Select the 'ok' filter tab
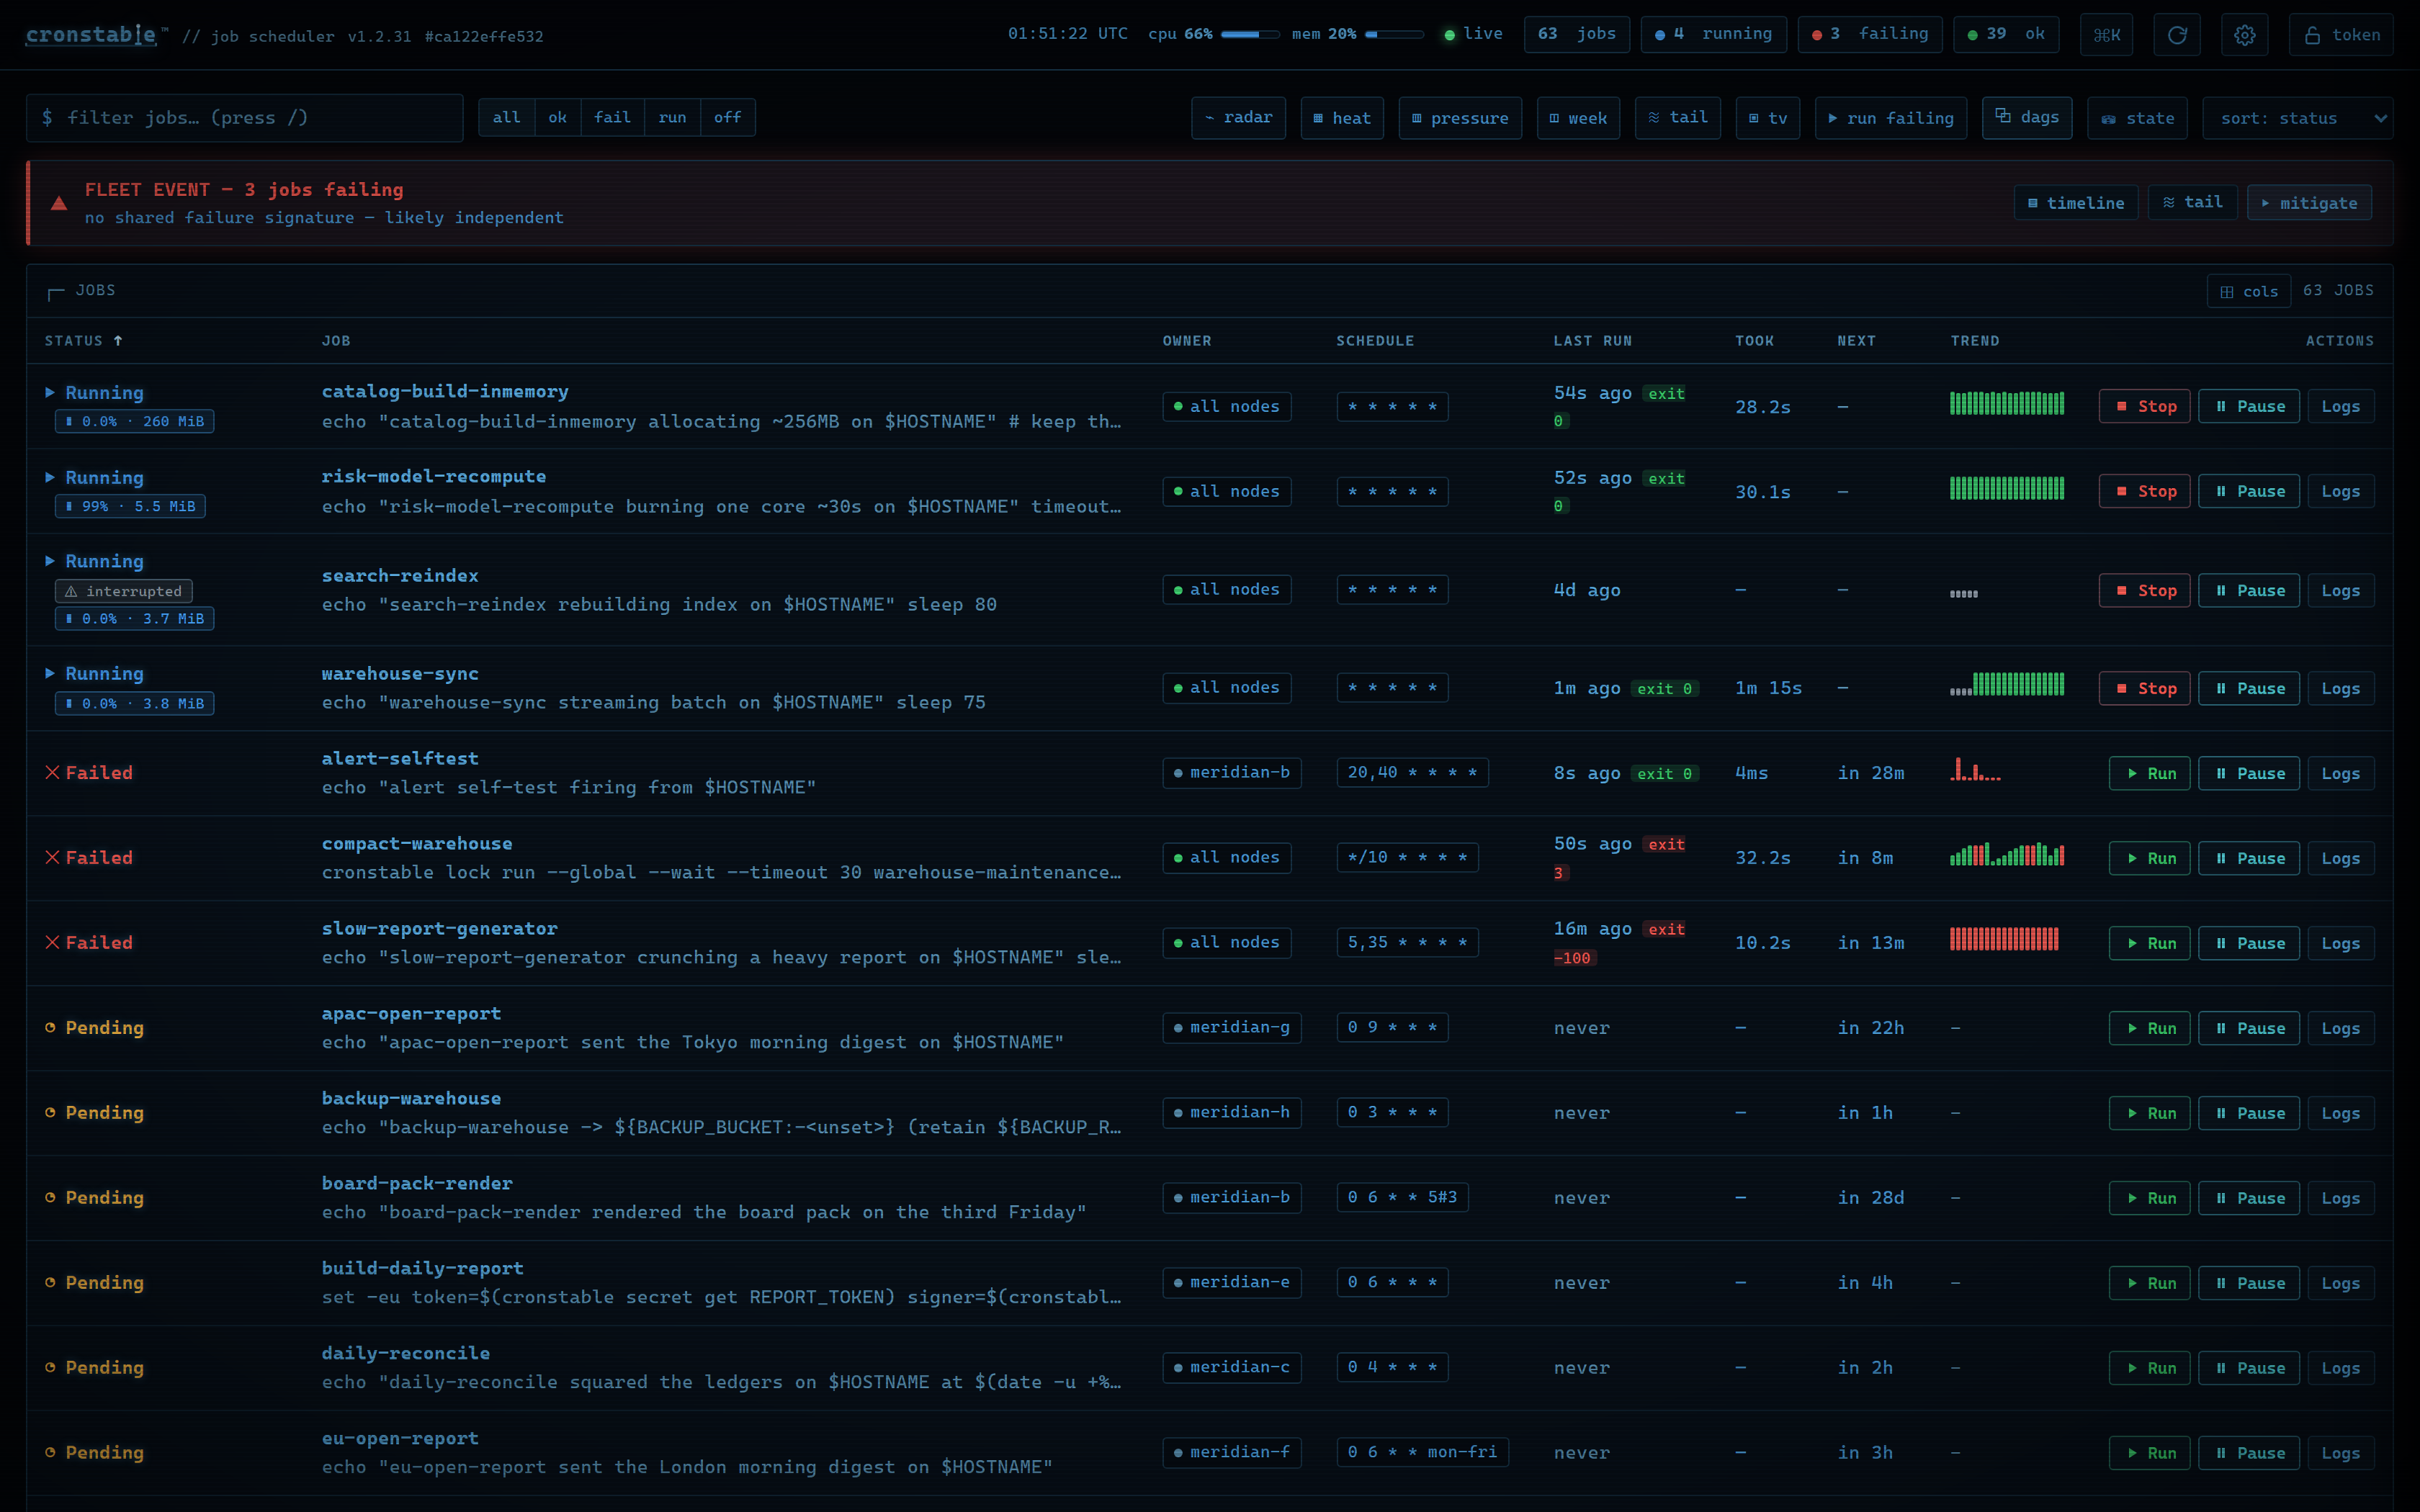This screenshot has width=2420, height=1512. pos(558,118)
